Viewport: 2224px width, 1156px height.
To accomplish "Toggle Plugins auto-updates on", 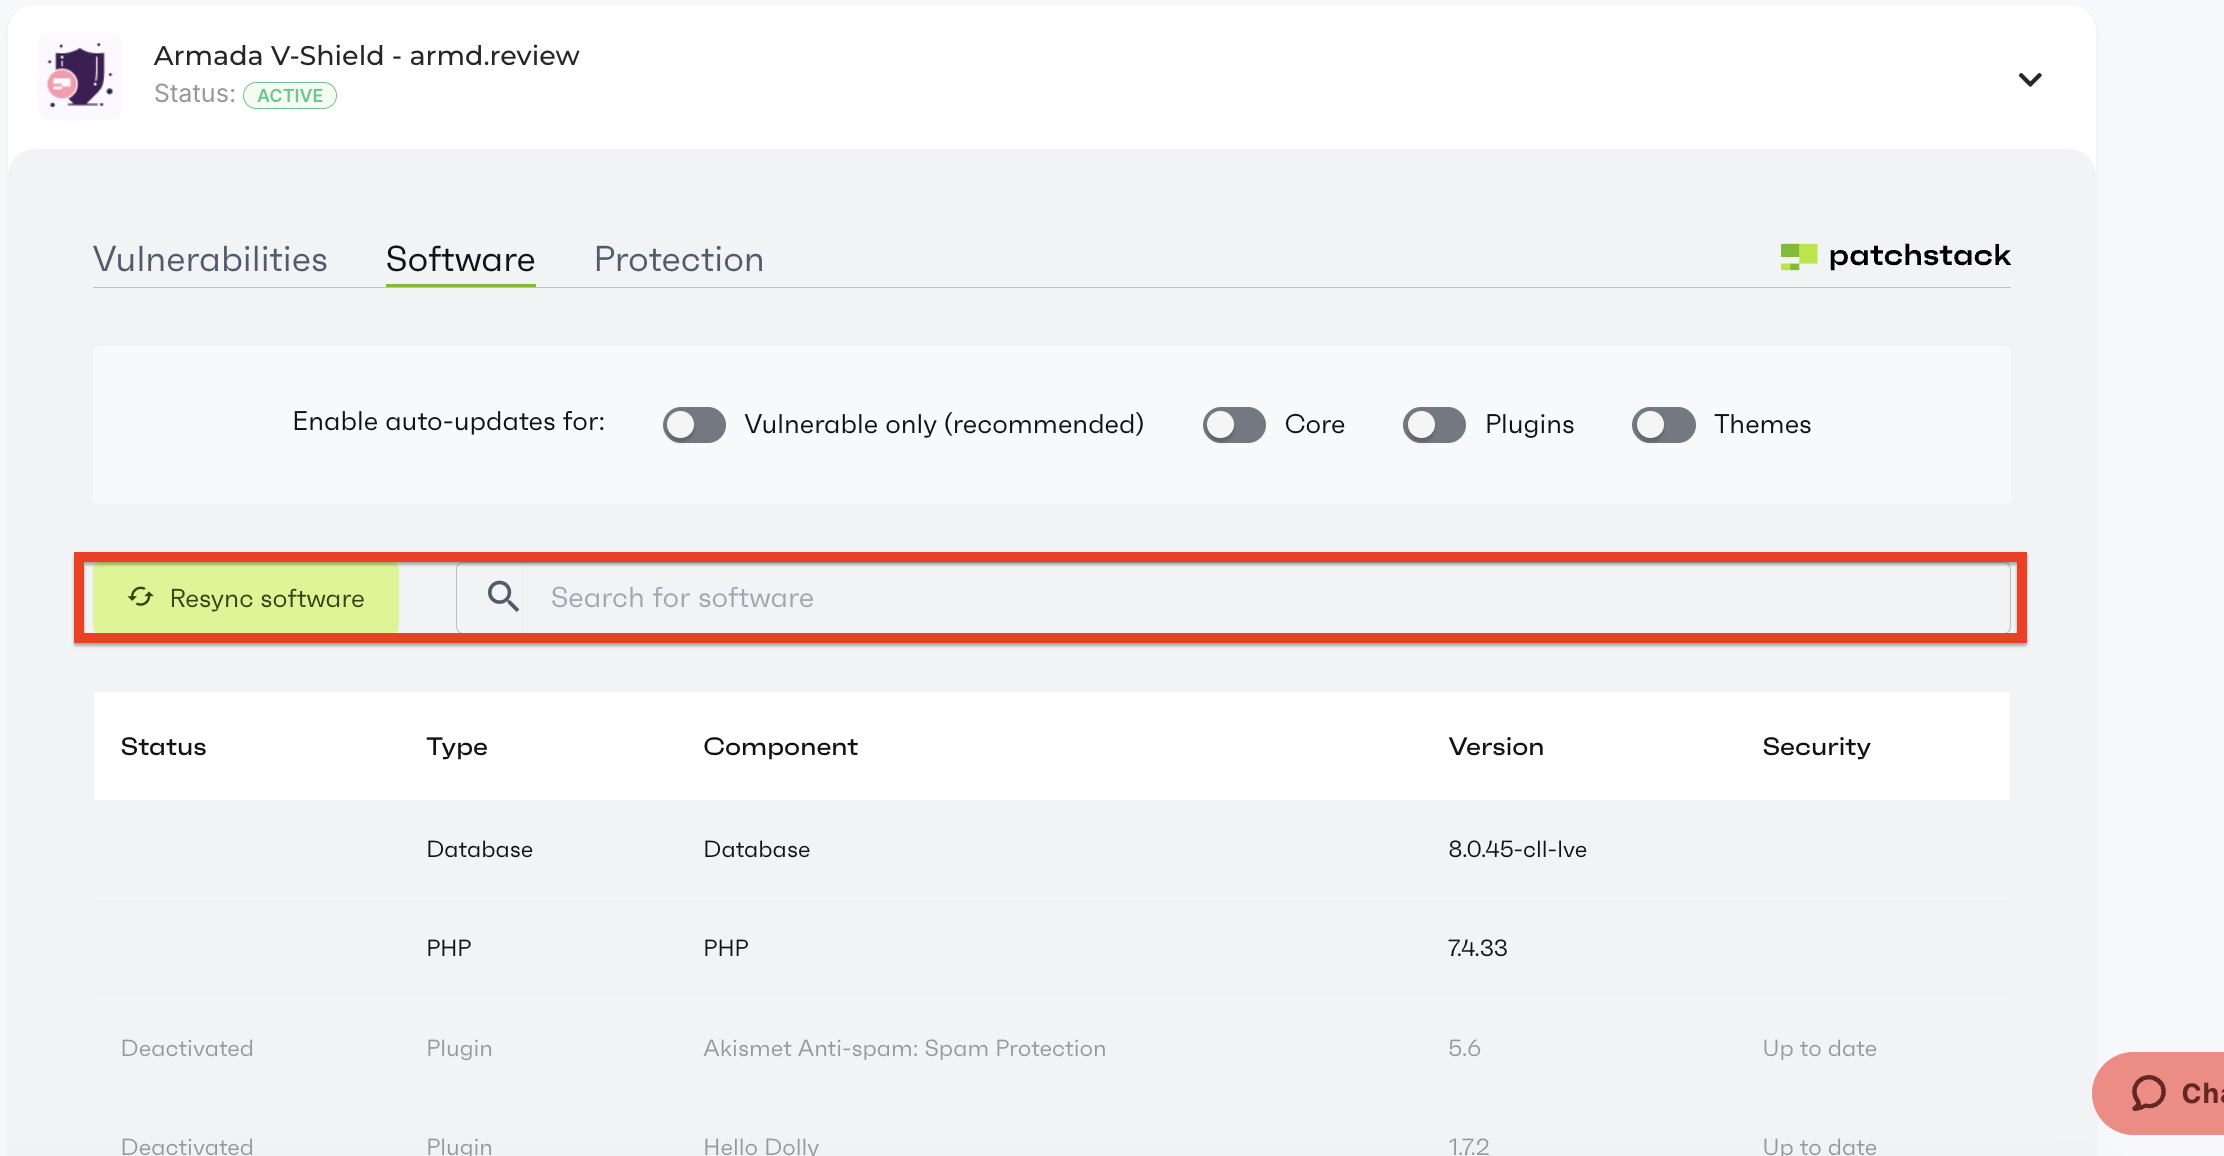I will coord(1433,424).
